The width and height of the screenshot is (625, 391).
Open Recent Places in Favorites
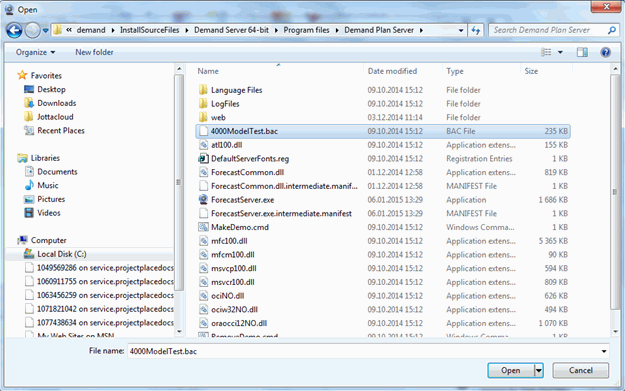coord(61,131)
